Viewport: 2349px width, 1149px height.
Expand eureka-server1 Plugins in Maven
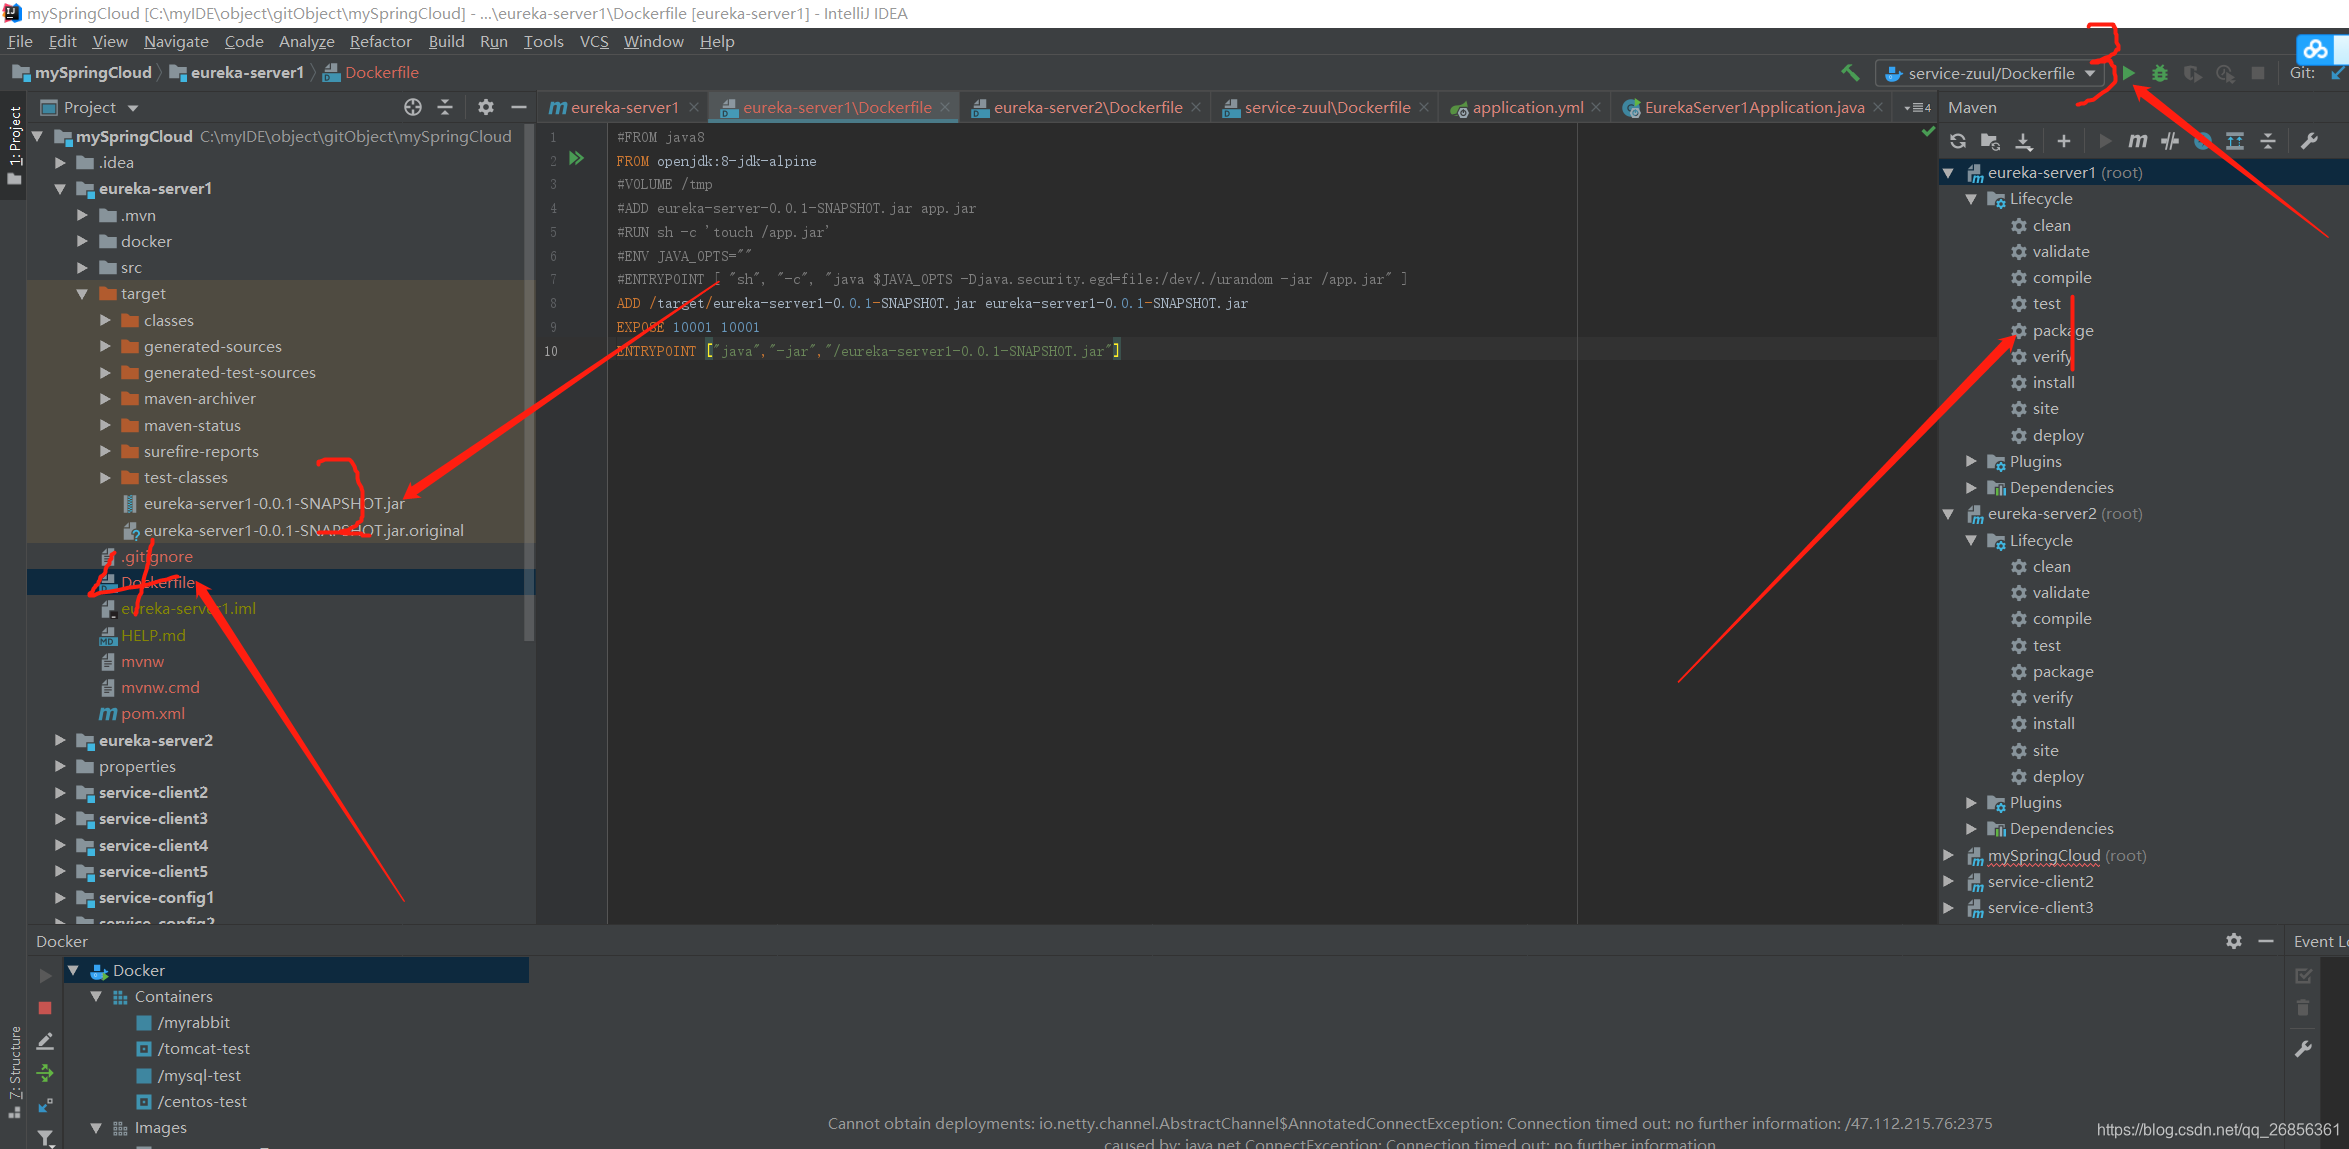tap(1971, 461)
